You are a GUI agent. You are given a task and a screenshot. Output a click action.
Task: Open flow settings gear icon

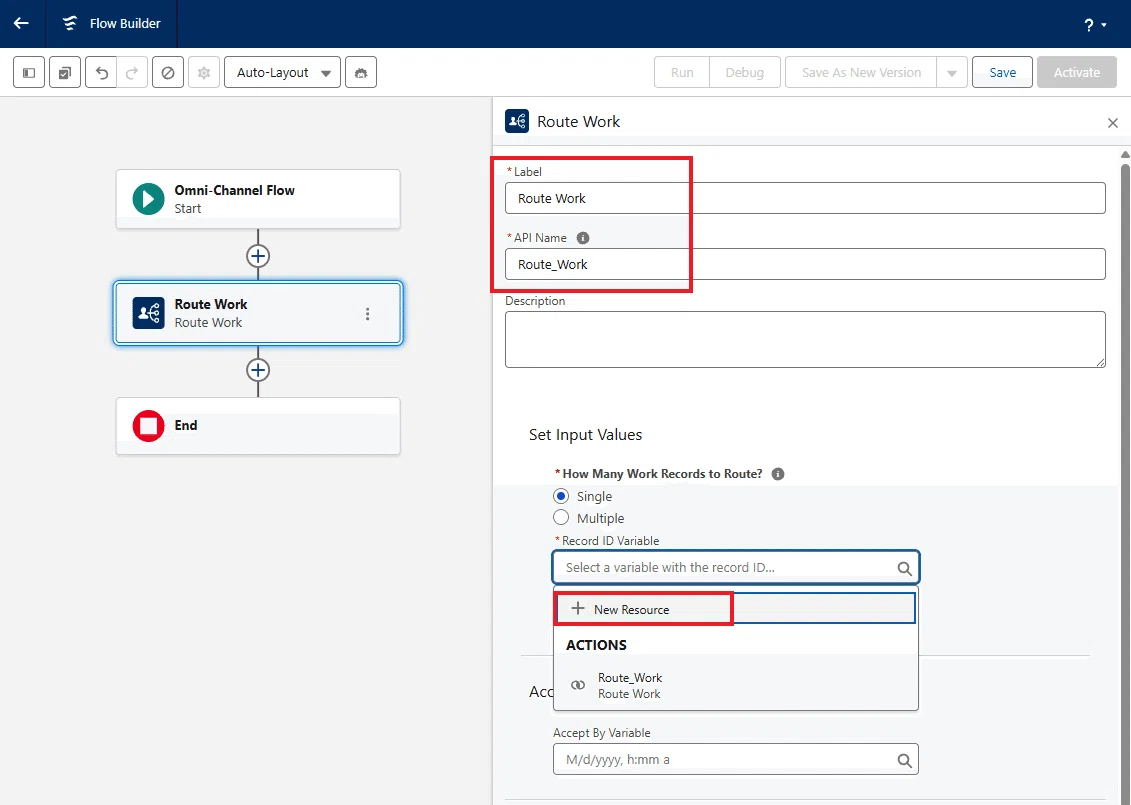(x=203, y=72)
